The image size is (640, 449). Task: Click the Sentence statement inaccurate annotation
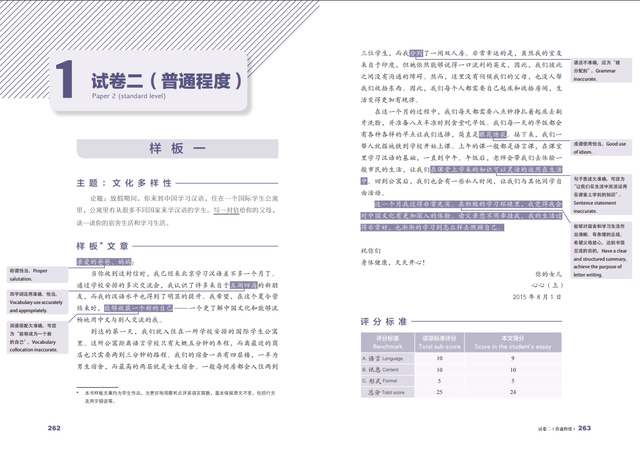601,195
